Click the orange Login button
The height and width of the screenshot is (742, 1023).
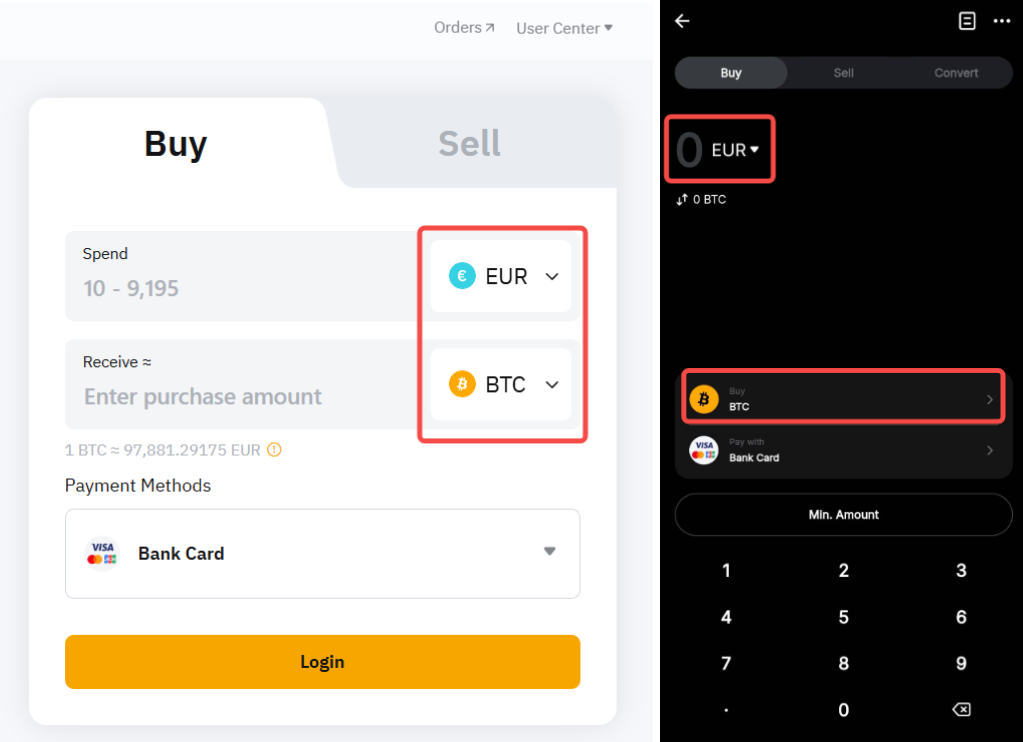coord(322,662)
